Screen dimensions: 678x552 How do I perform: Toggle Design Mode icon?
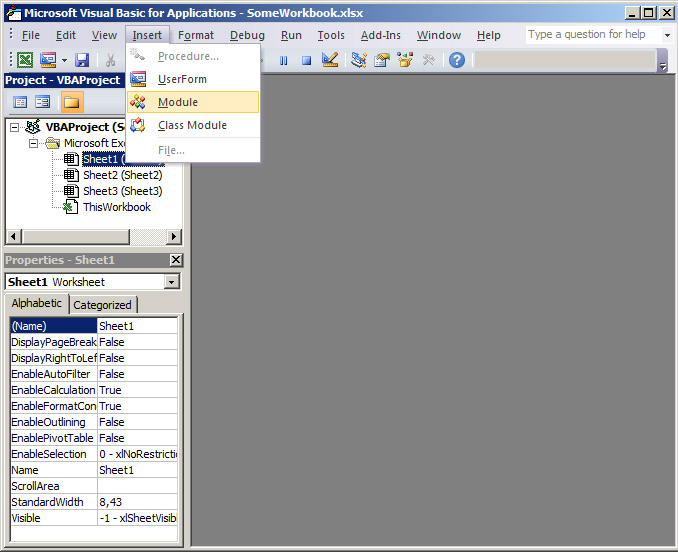tap(330, 60)
